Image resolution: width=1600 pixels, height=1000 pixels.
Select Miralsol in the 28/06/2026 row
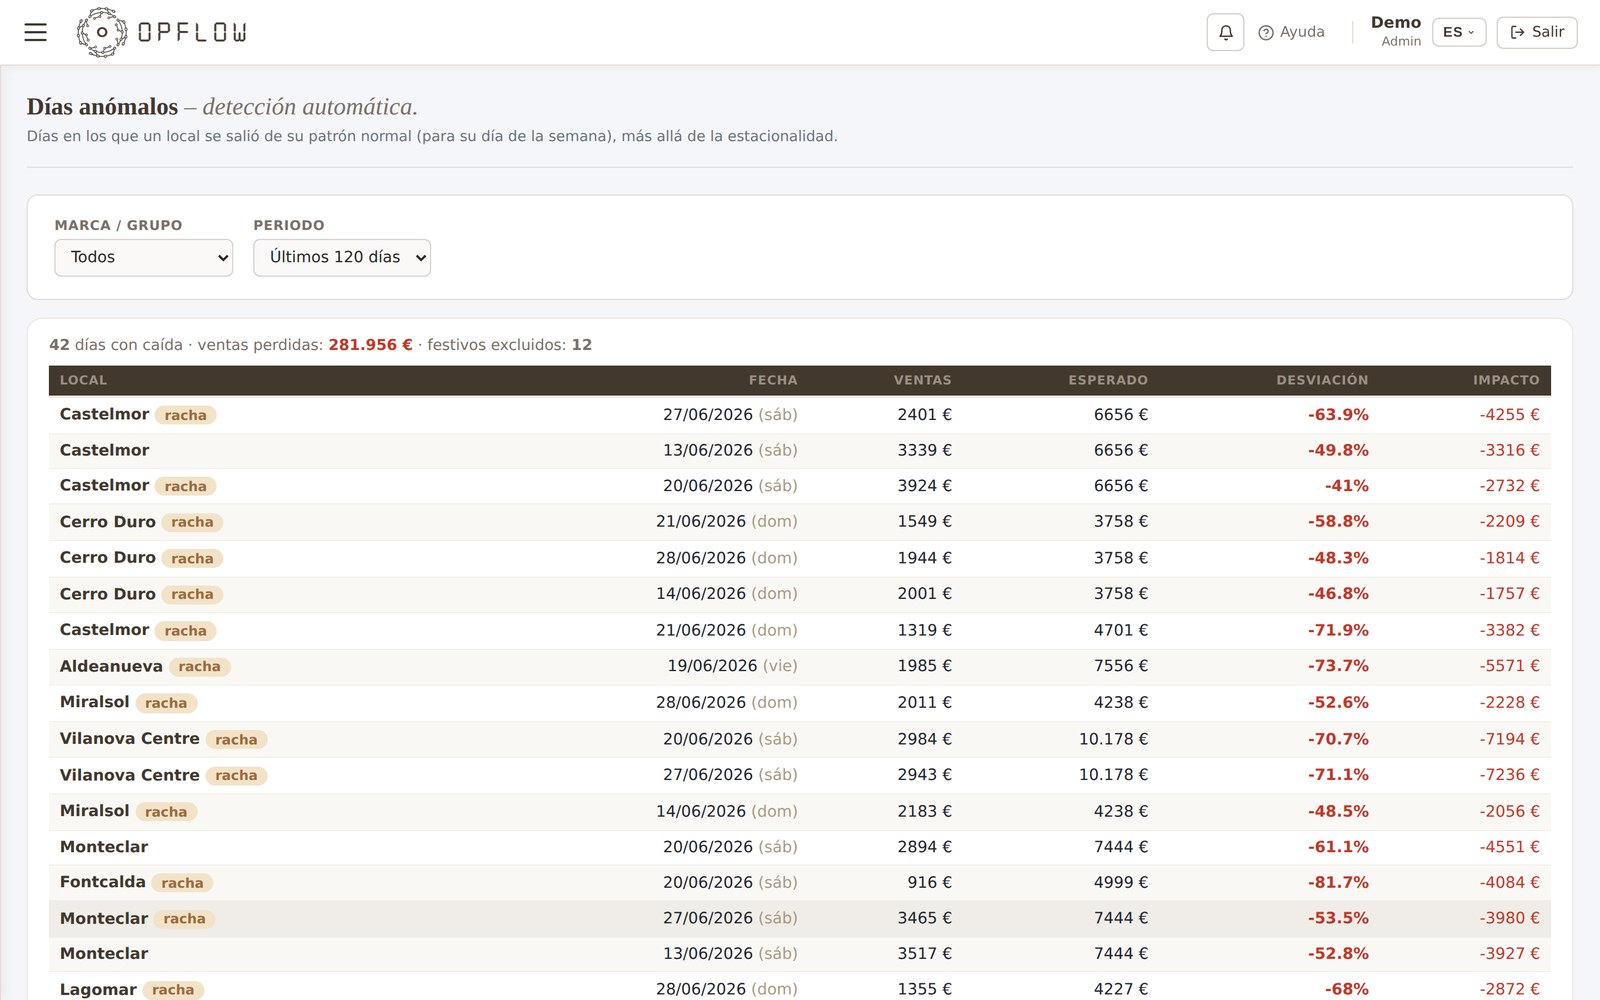[94, 702]
